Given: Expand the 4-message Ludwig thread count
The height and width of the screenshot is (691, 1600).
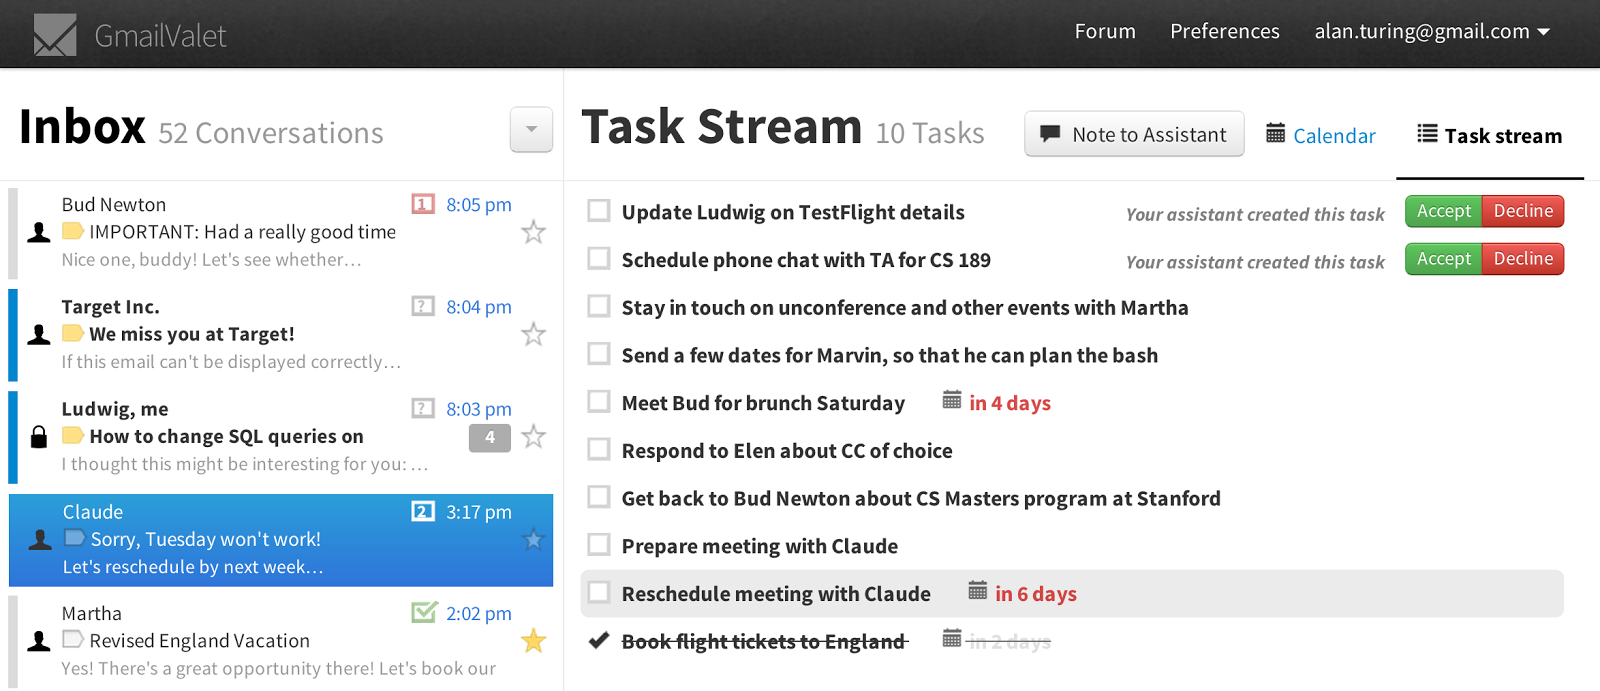Looking at the screenshot, I should [489, 437].
